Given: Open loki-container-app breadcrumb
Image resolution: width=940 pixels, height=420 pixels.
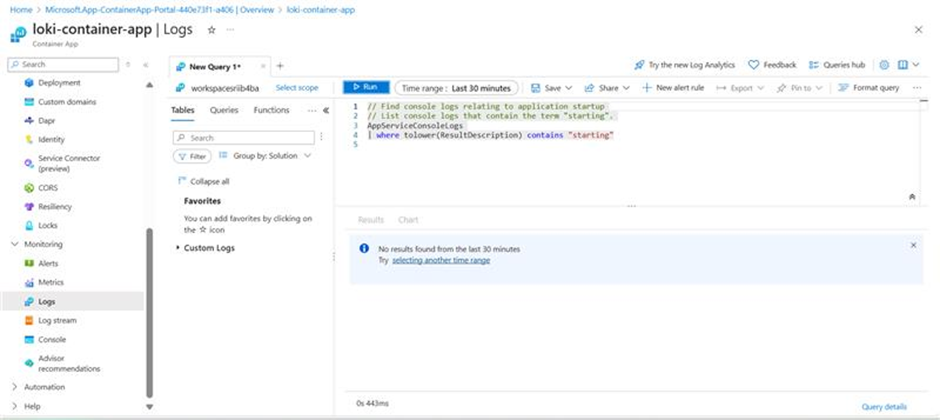Looking at the screenshot, I should pyautogui.click(x=321, y=10).
